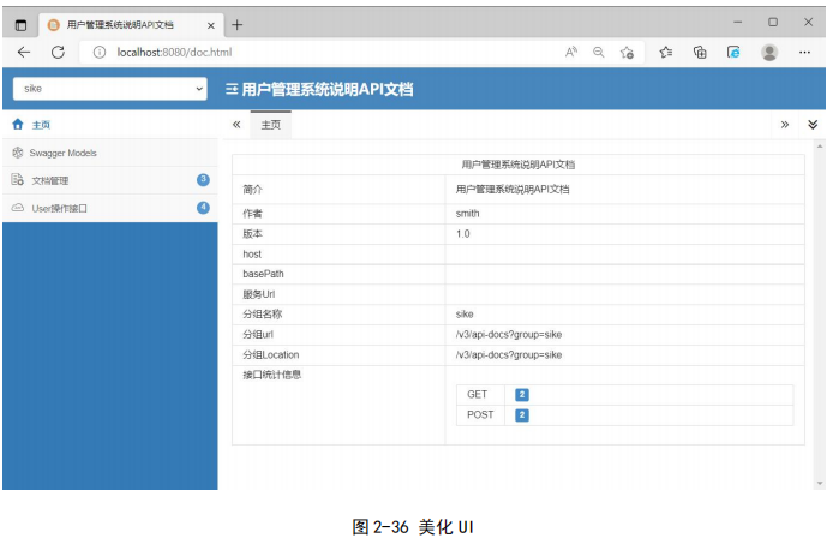
Task: Click the 接口统计信息 label
Action: [272, 375]
